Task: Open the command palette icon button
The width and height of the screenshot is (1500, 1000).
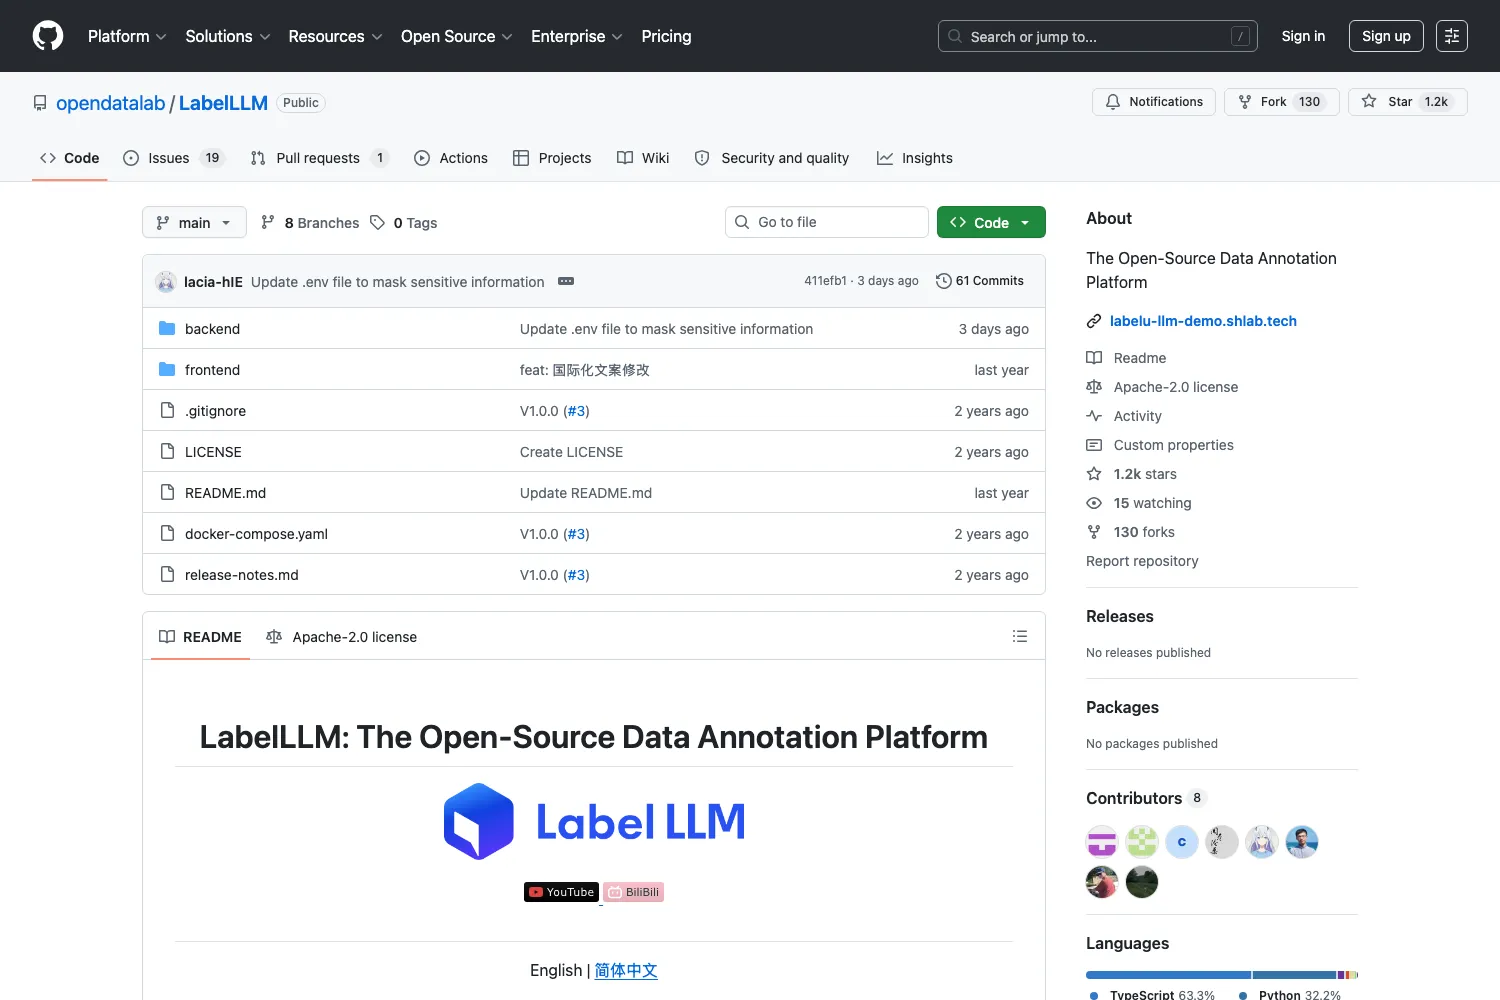Action: (x=1451, y=36)
